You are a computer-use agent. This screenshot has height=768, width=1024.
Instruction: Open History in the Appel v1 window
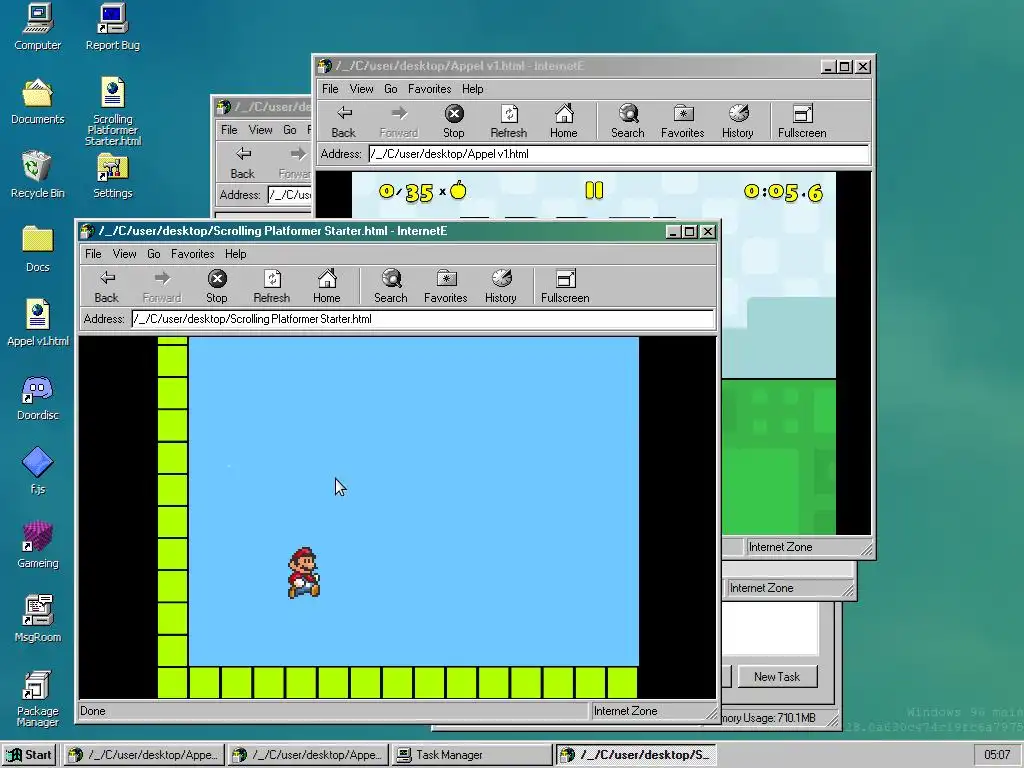[738, 121]
